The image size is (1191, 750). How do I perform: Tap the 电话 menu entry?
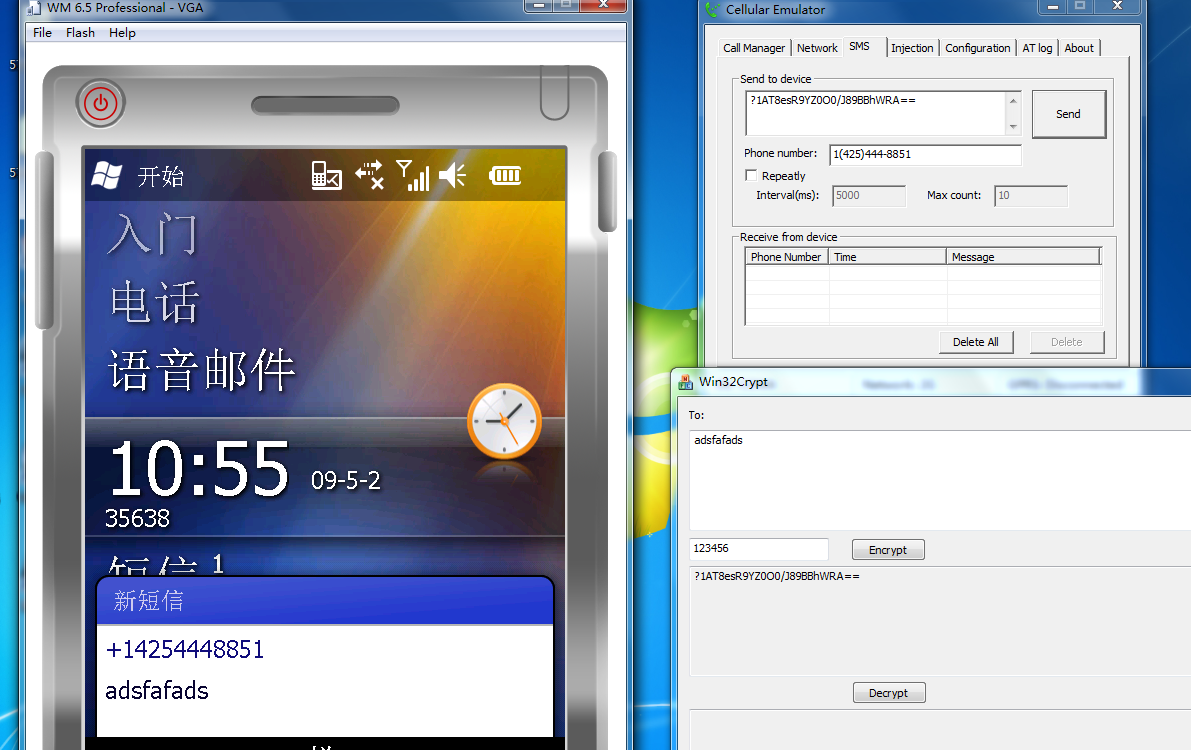155,302
